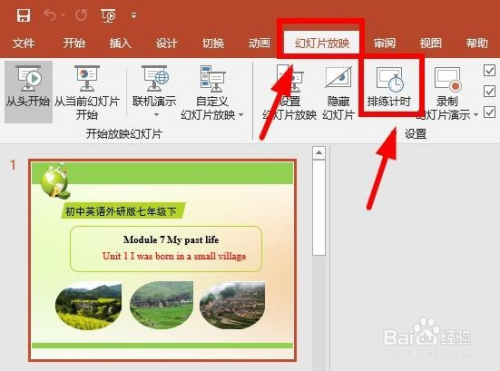The image size is (500, 371).
Task: Select slide 1 thumbnail in the panel
Action: coord(162,260)
